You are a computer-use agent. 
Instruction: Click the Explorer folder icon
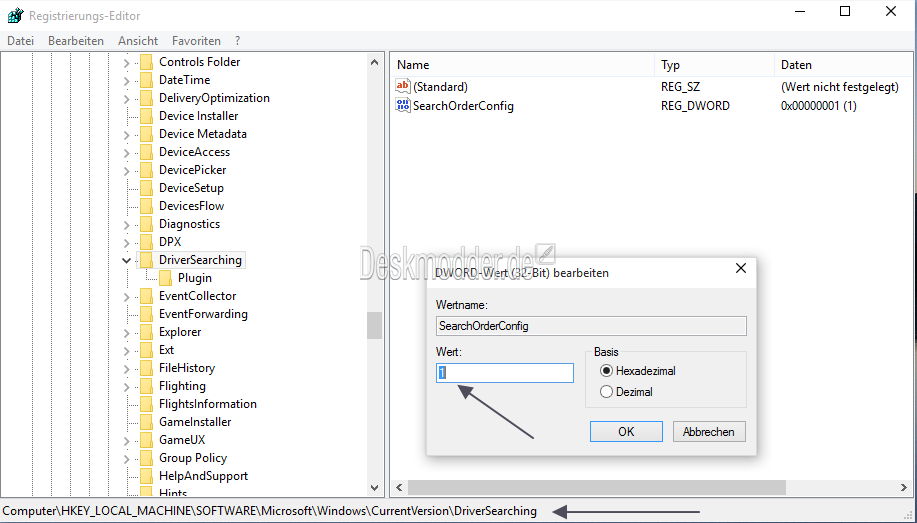pyautogui.click(x=147, y=332)
